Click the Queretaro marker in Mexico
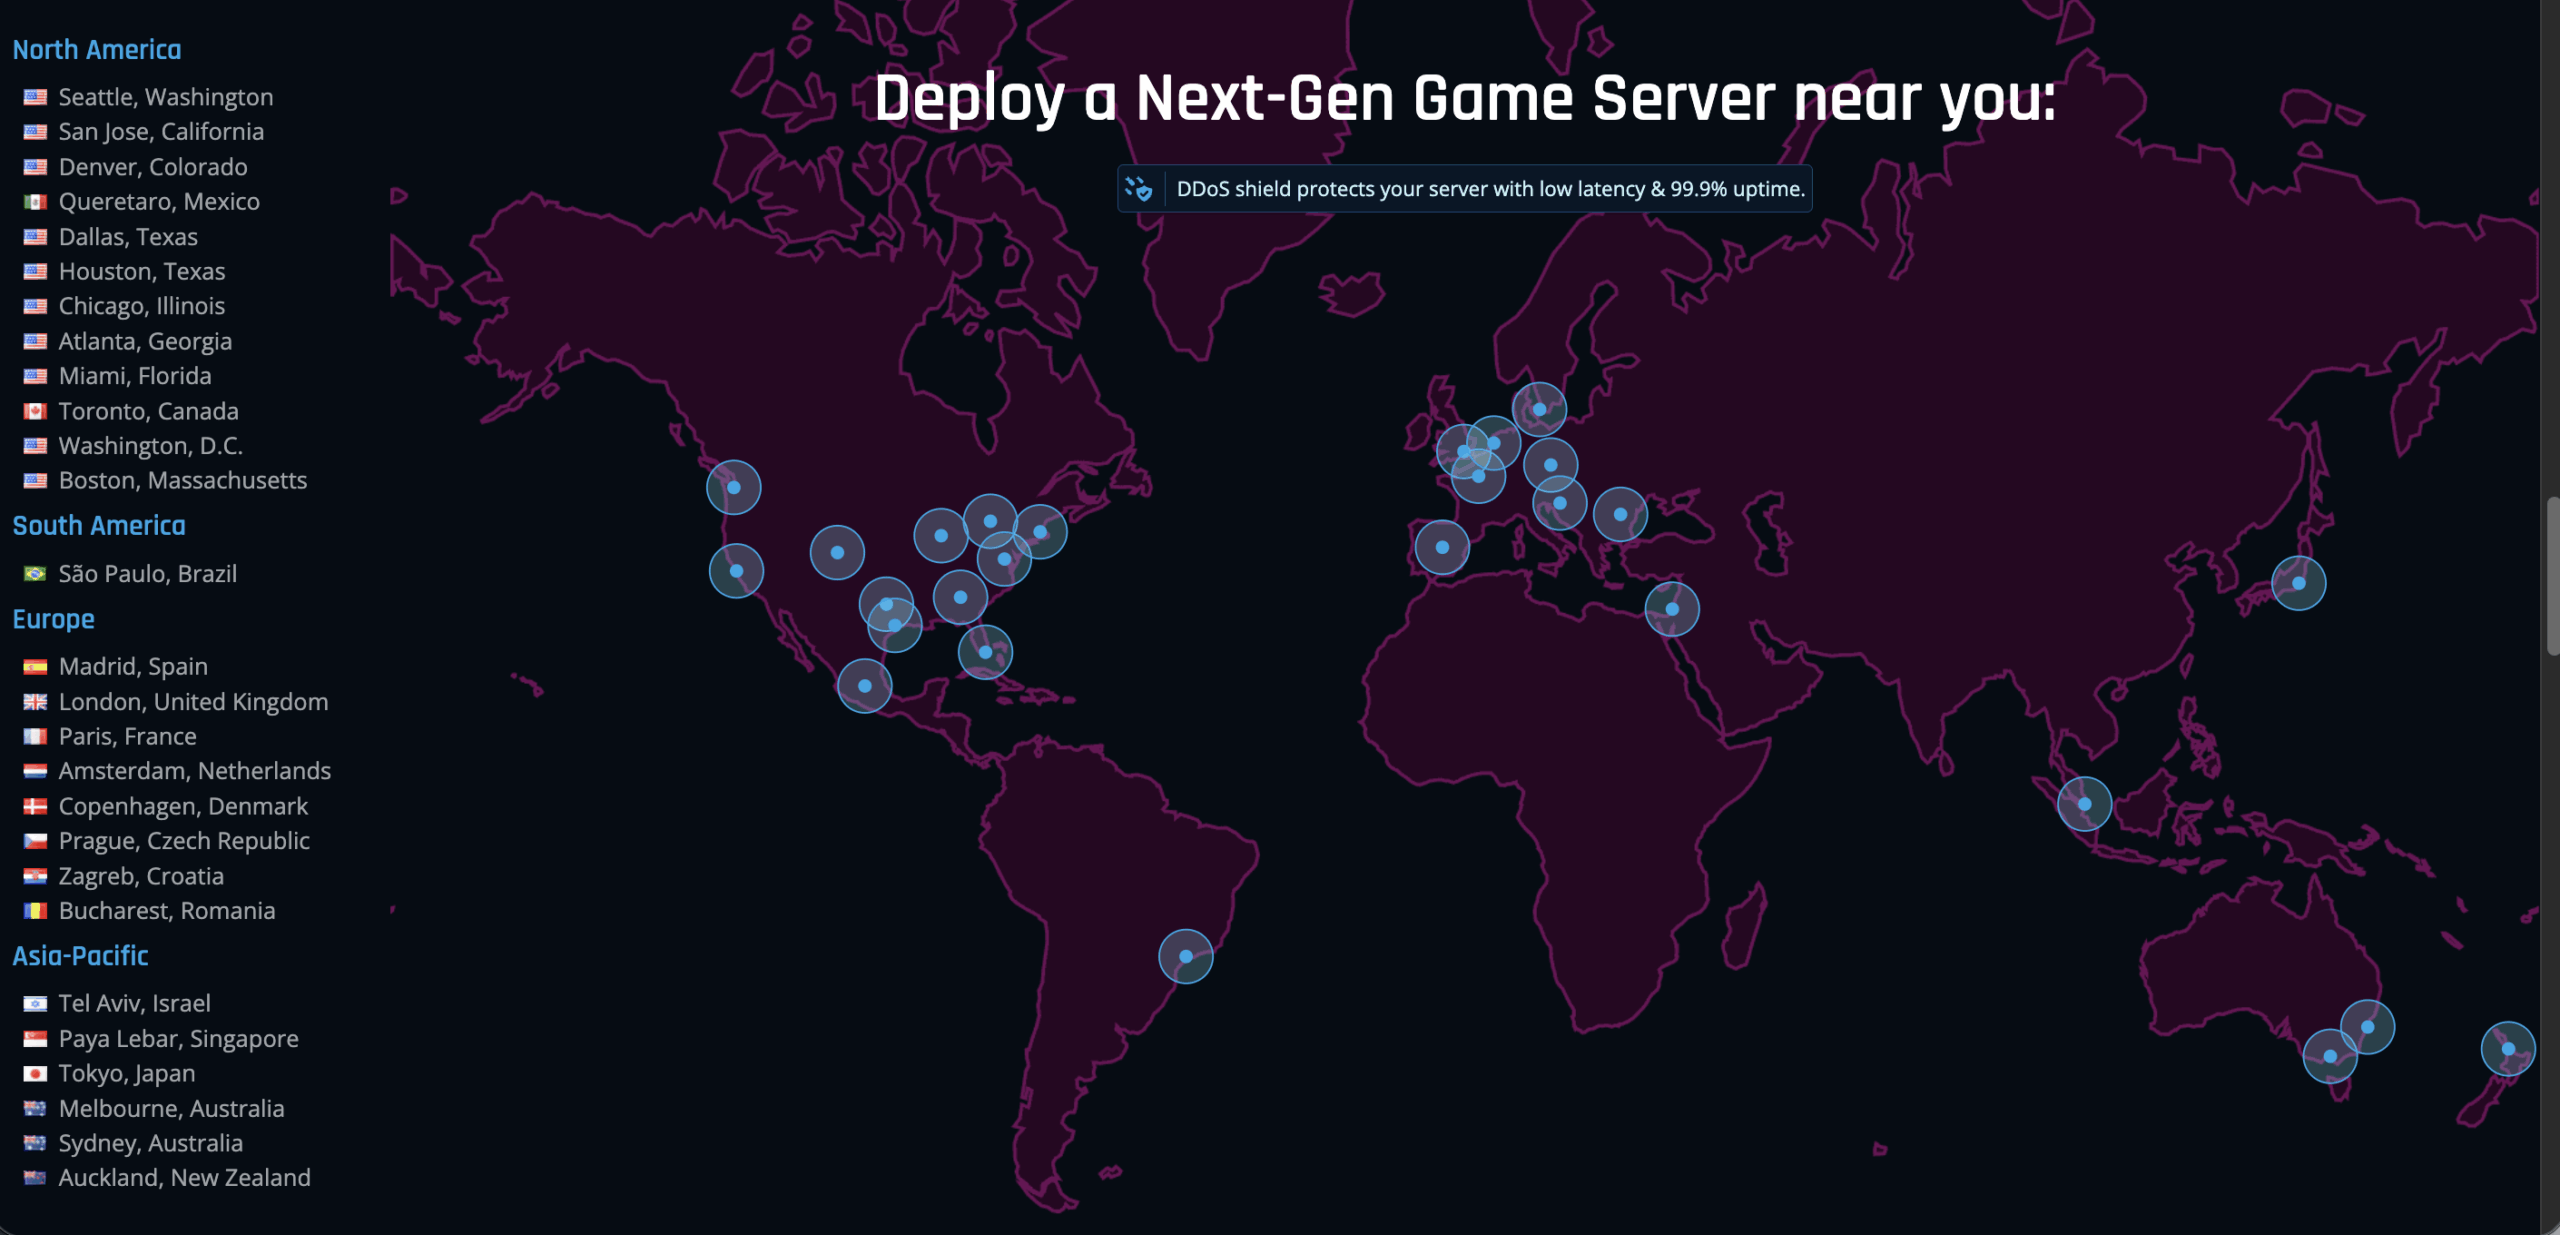 (864, 686)
